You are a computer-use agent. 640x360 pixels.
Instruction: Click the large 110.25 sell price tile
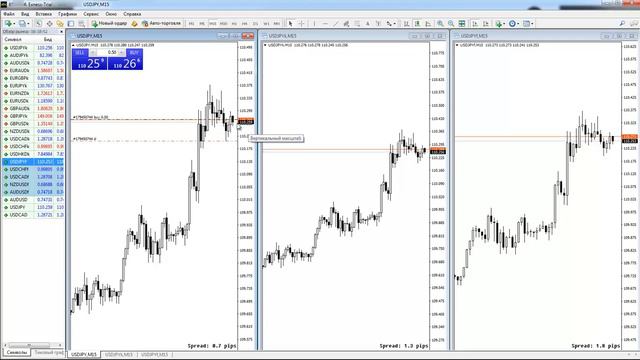click(x=89, y=63)
